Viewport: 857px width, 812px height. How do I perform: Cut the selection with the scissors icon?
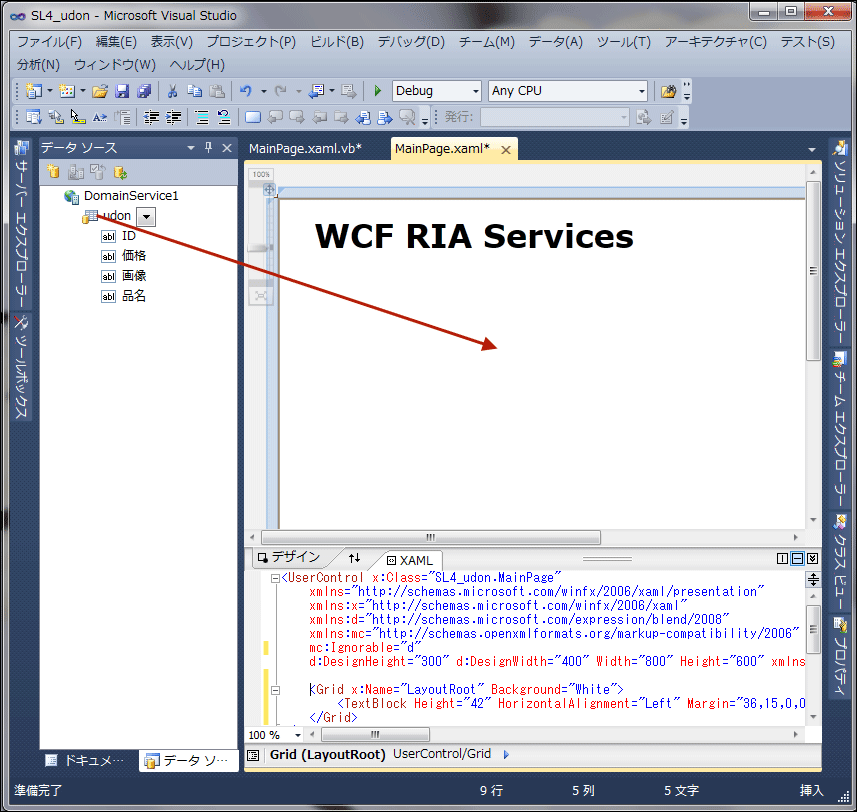click(x=173, y=91)
